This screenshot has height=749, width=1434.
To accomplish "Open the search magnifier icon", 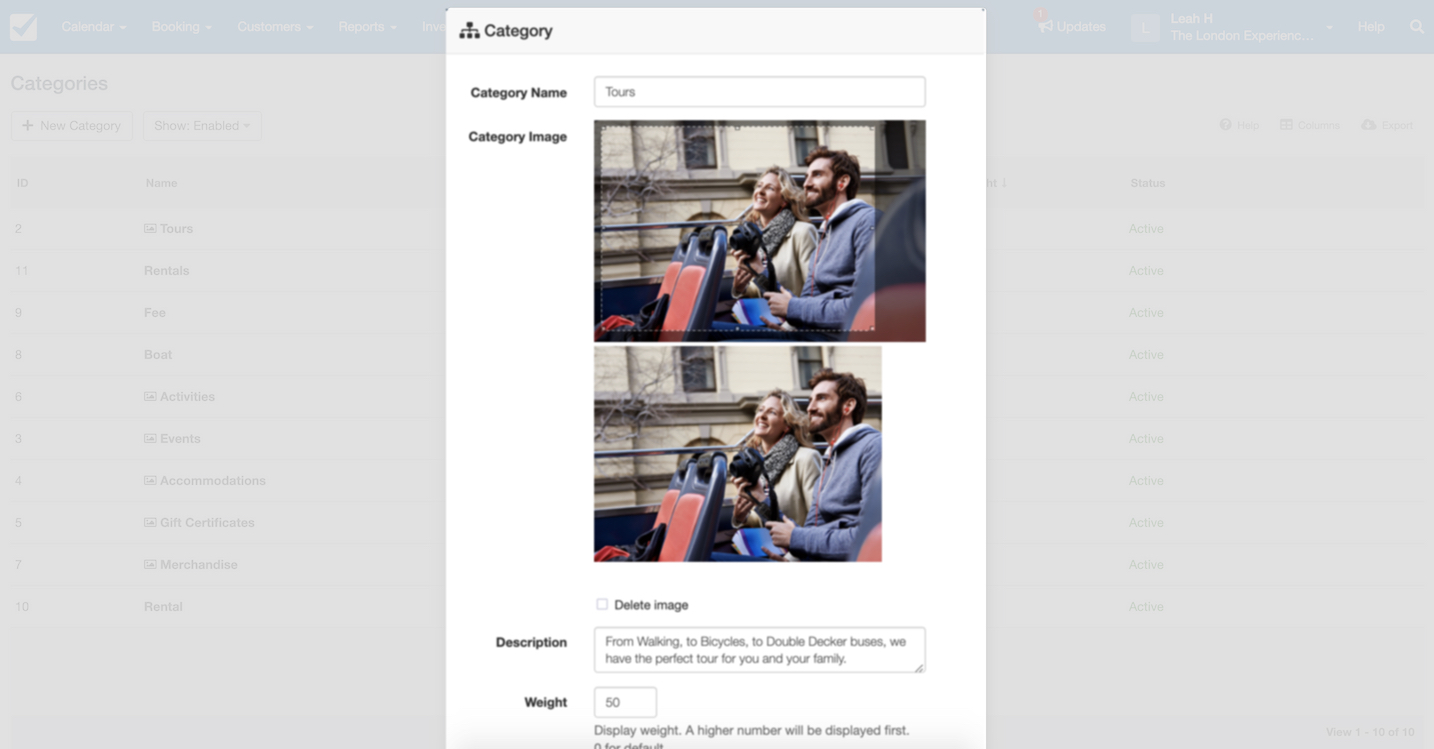I will coord(1417,27).
